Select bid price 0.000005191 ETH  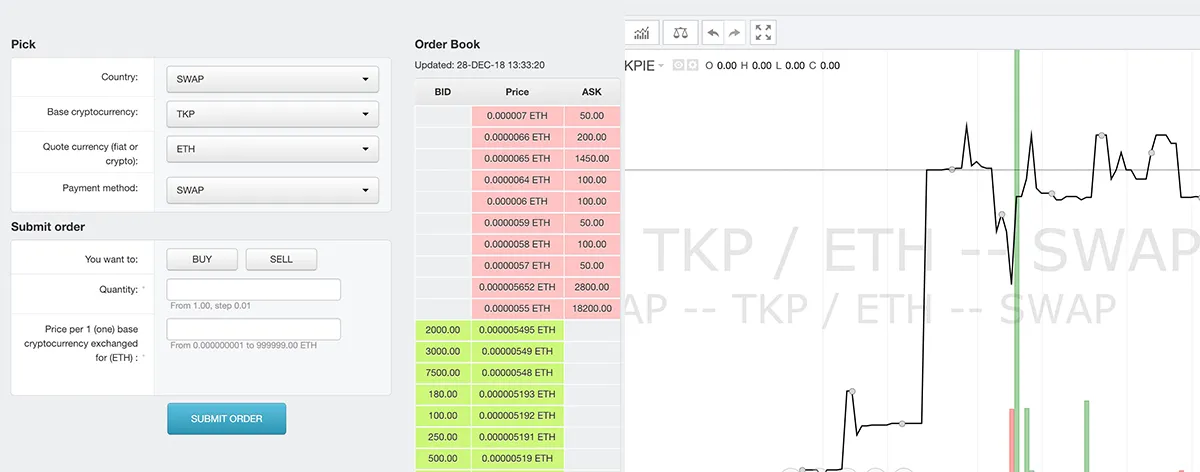click(517, 437)
